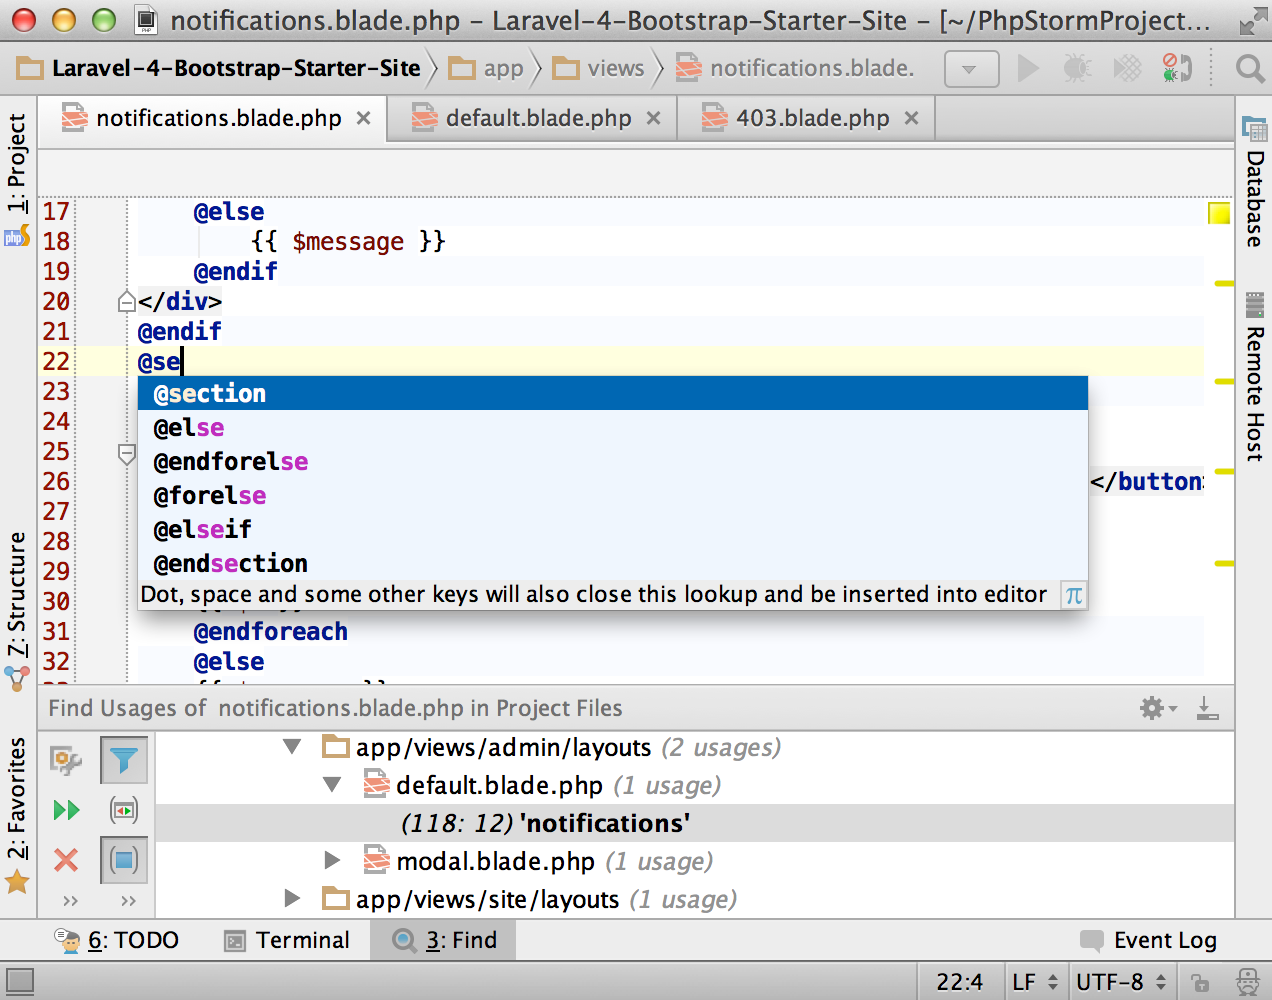1272x1000 pixels.
Task: Choose @endforelse completion suggestion
Action: coord(612,461)
